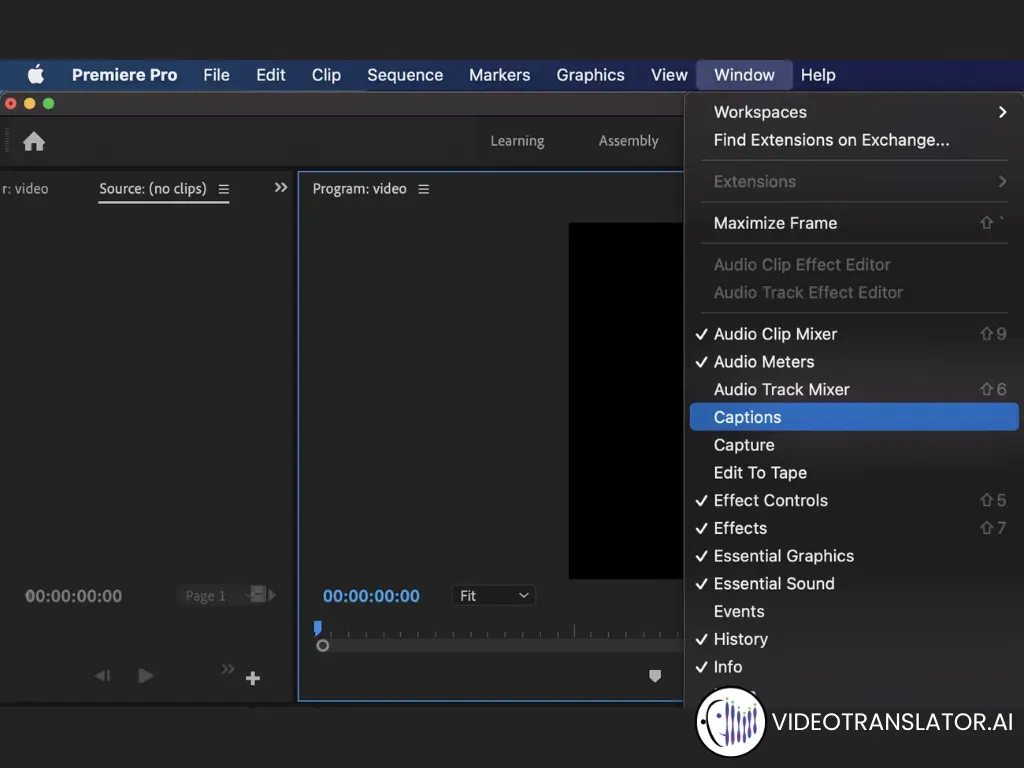Open the Help menu

click(818, 75)
